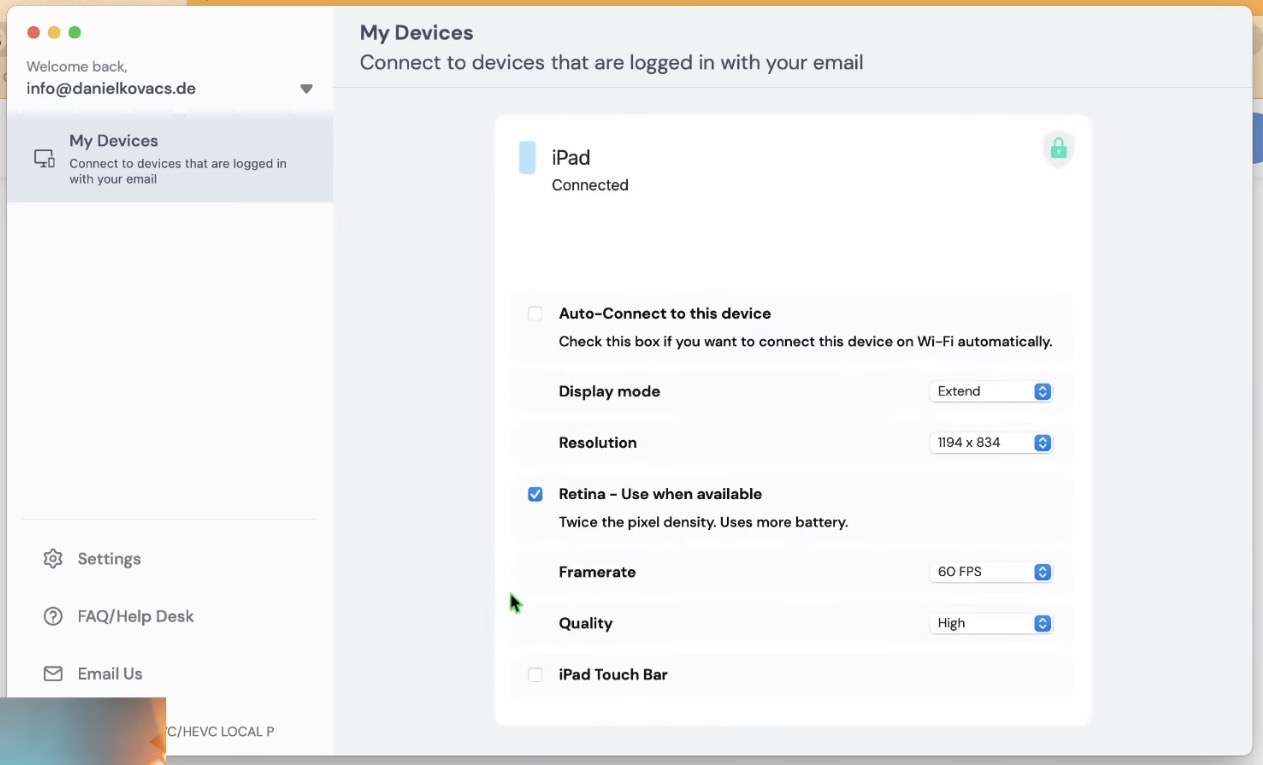Click Email Us in the sidebar

[x=109, y=674]
